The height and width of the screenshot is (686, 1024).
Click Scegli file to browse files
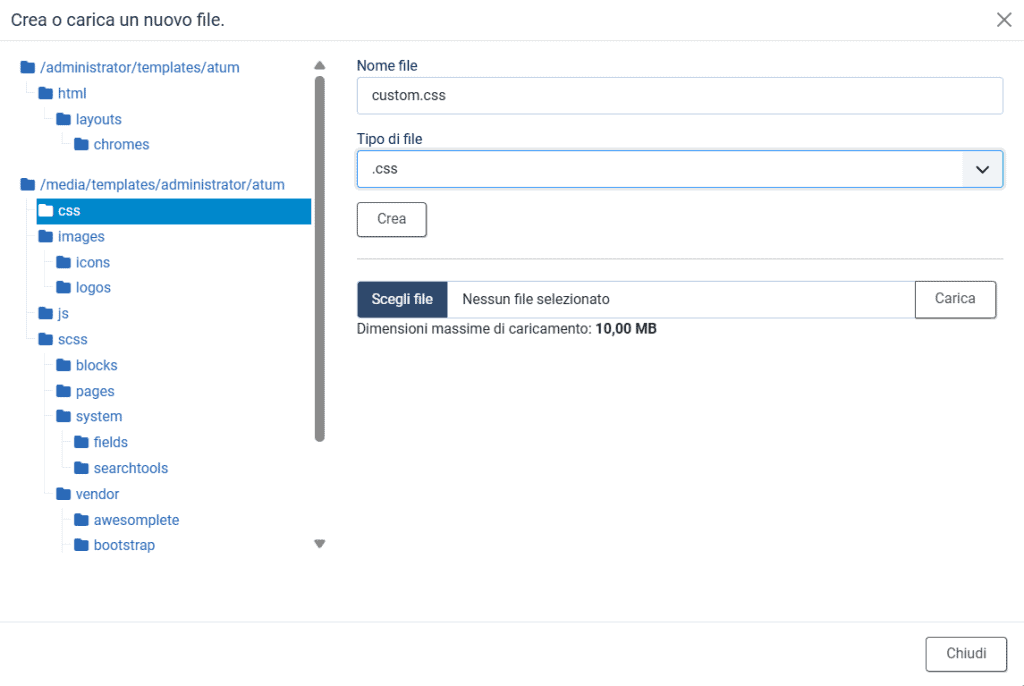[402, 299]
